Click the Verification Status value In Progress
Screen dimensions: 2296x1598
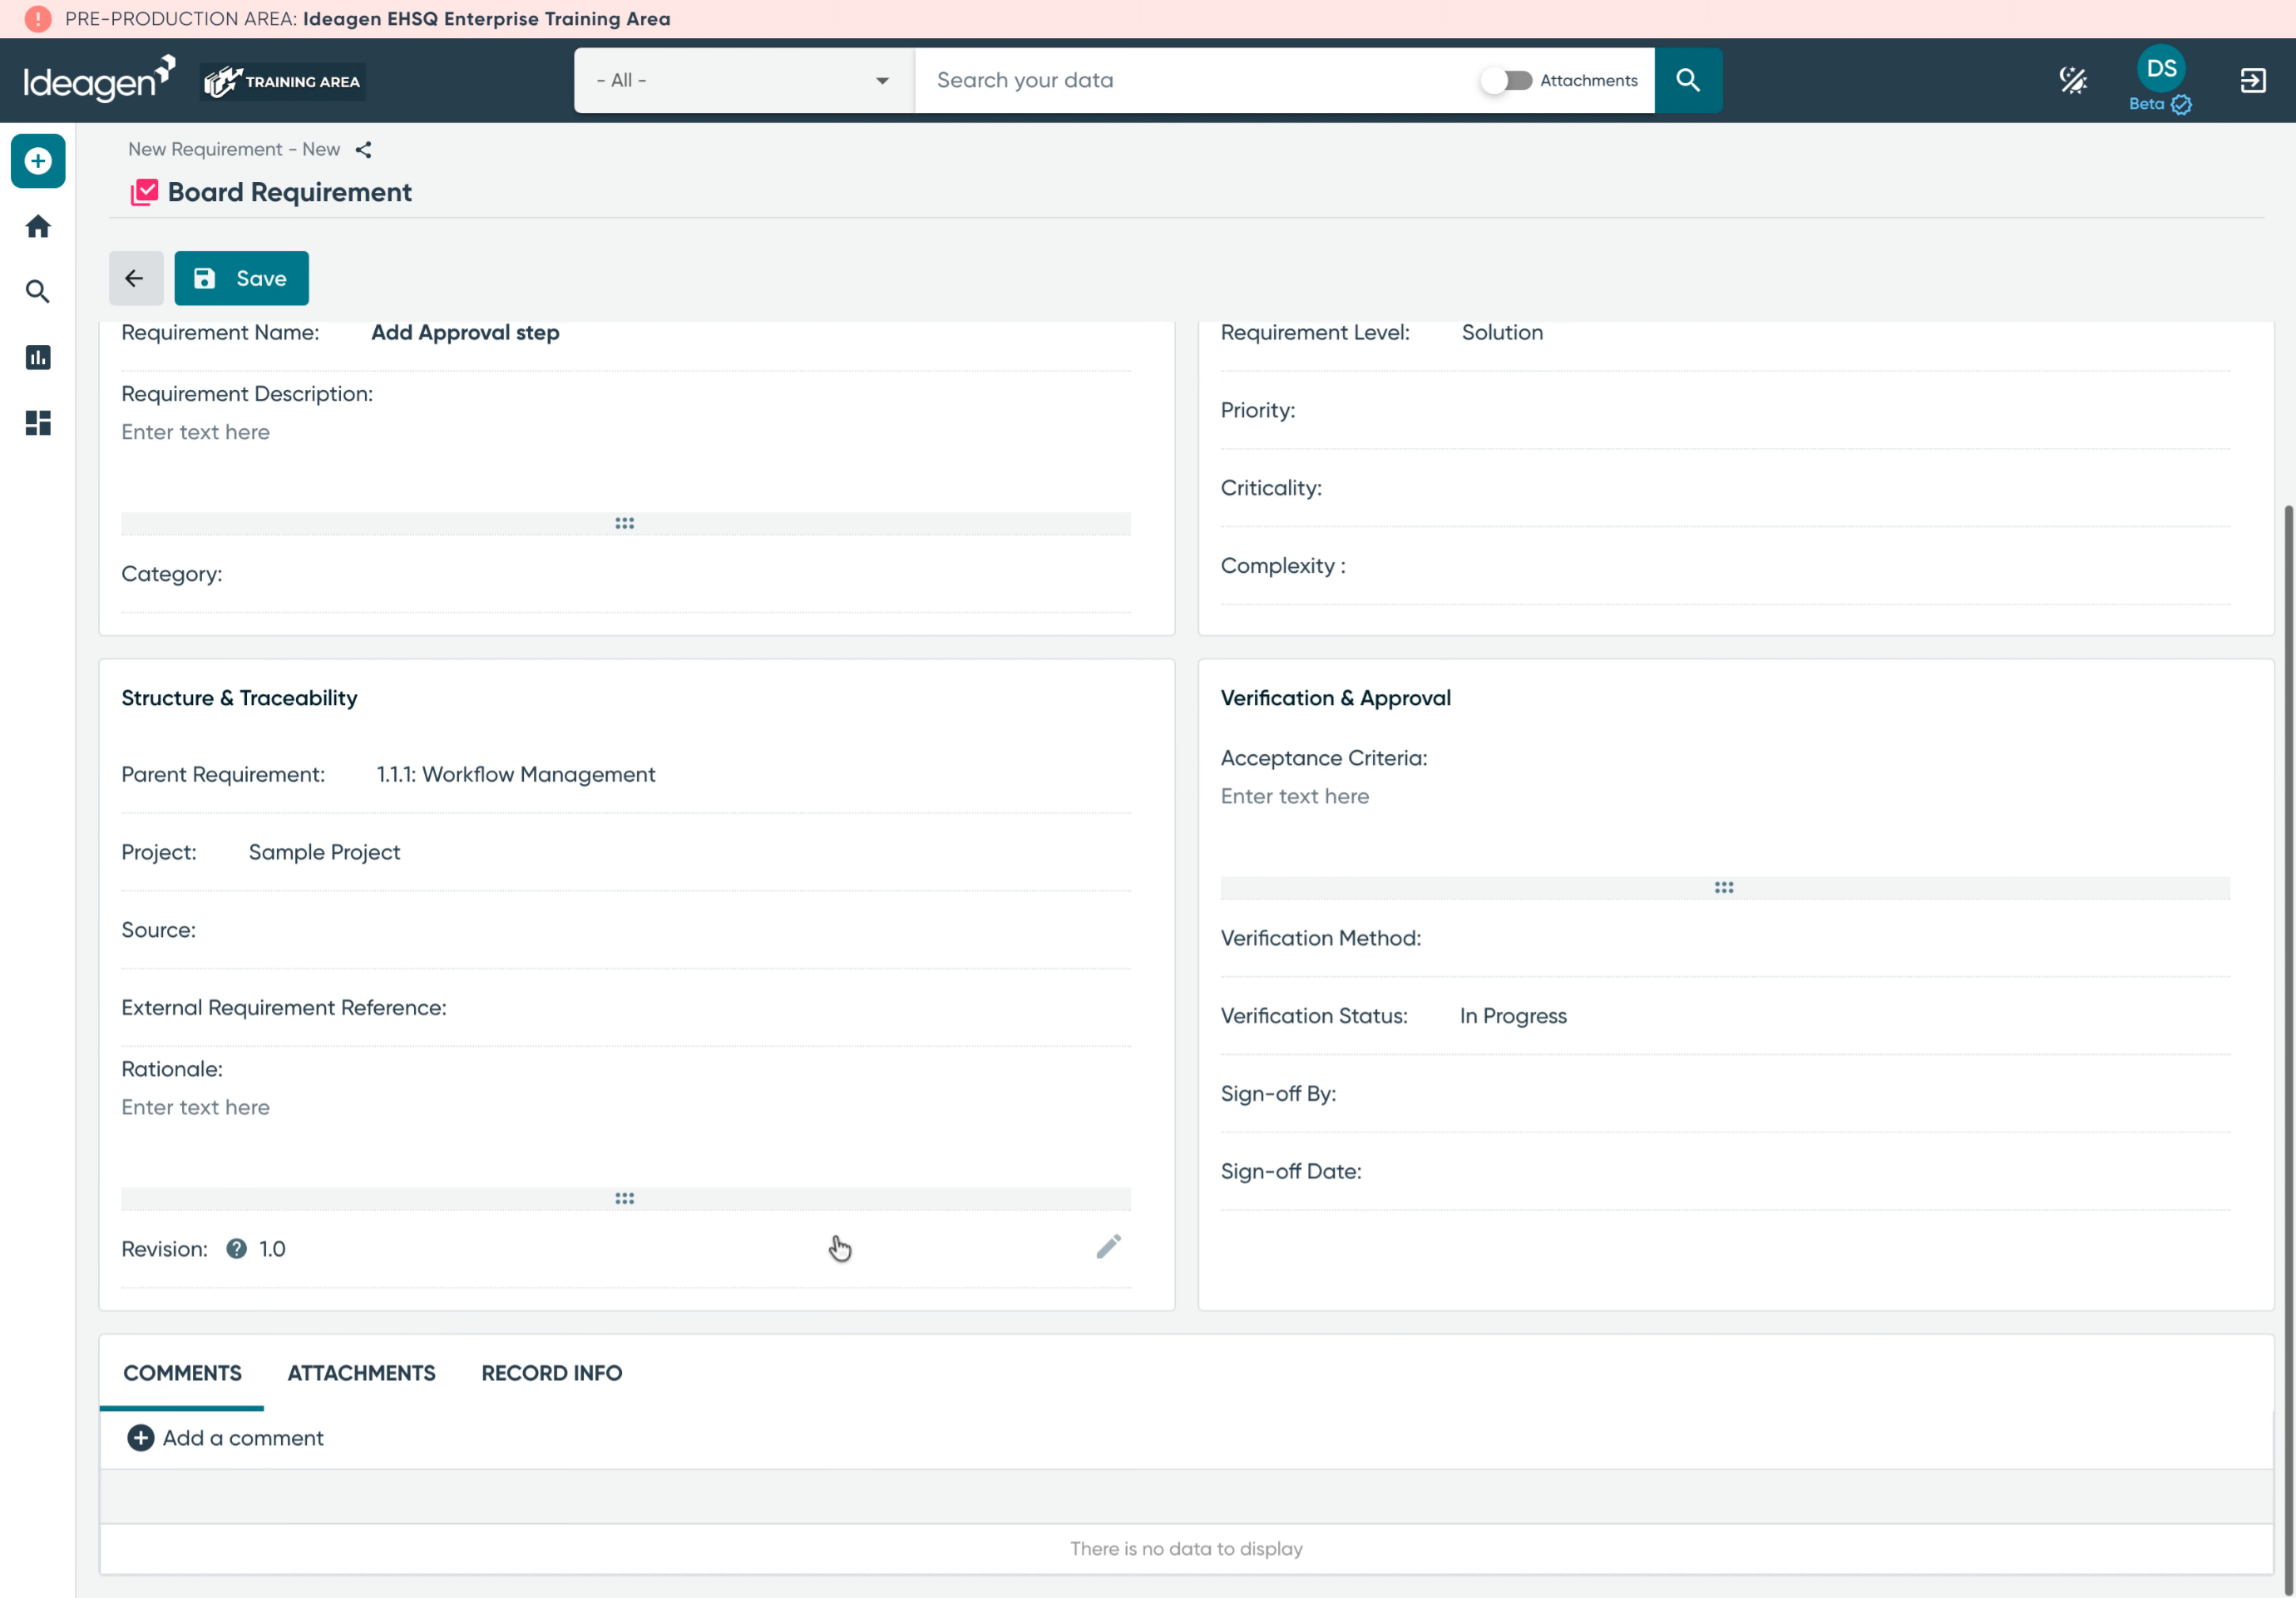pos(1513,1016)
